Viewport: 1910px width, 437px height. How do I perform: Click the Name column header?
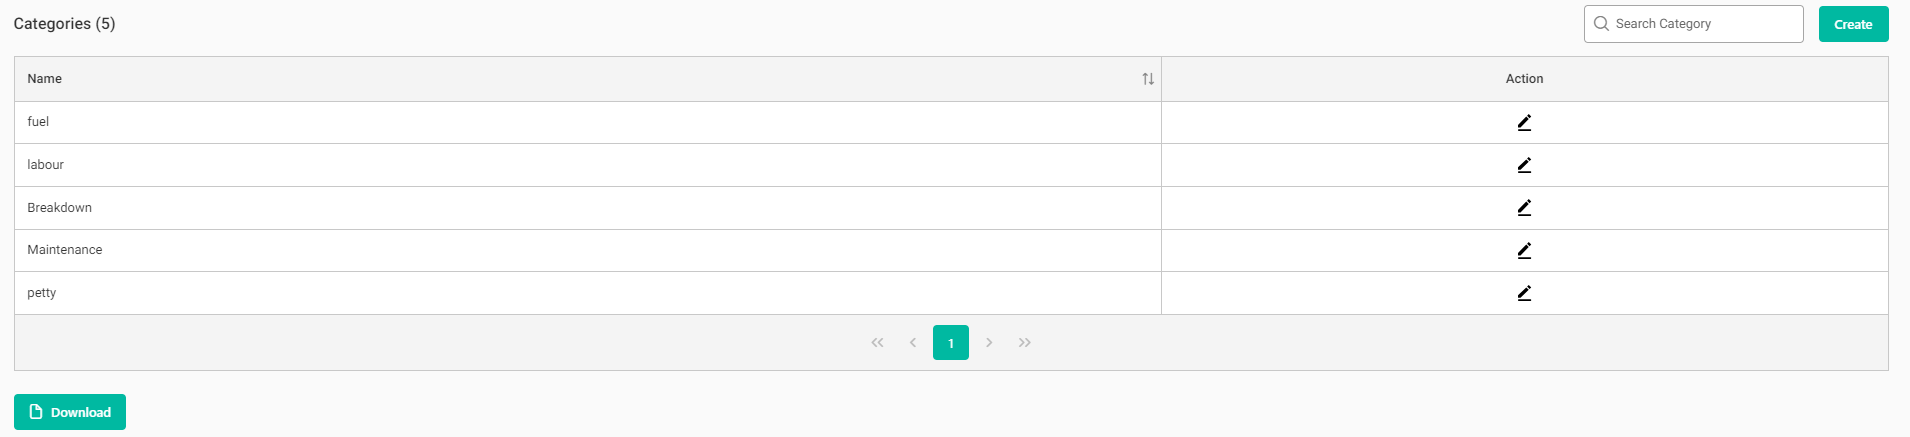(45, 79)
